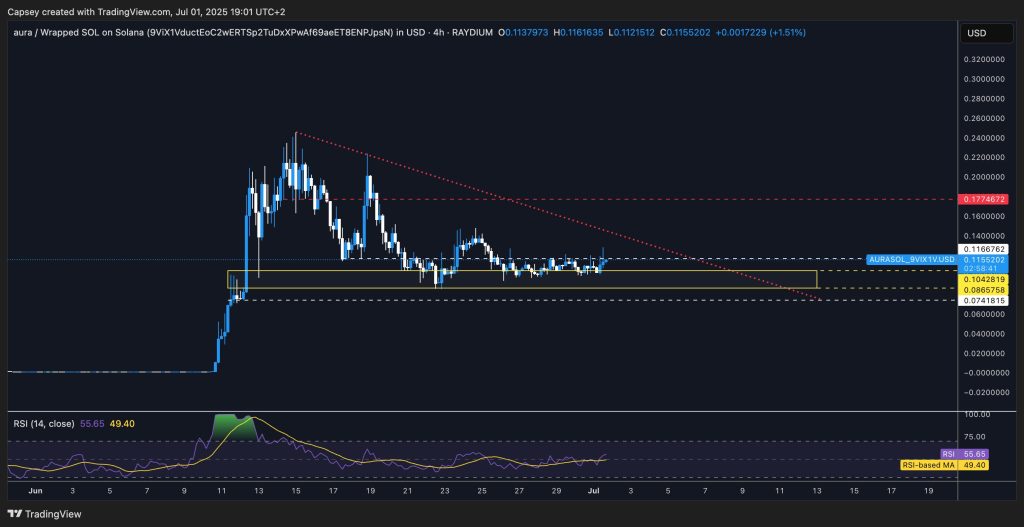The height and width of the screenshot is (527, 1024).
Task: Select the red dotted descending trendline
Action: pos(558,217)
